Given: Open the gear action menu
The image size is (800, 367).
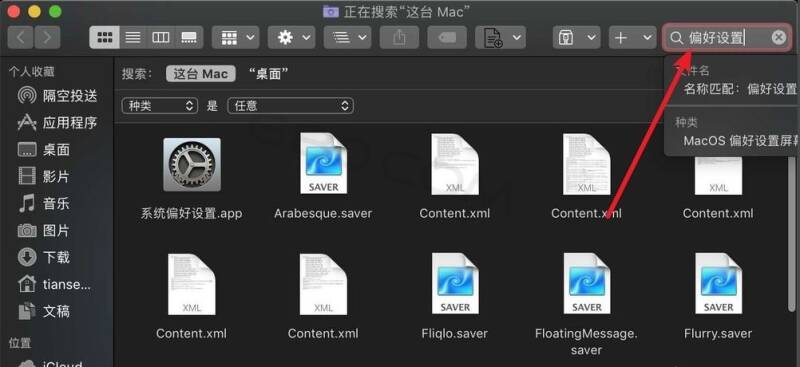Looking at the screenshot, I should 291,37.
